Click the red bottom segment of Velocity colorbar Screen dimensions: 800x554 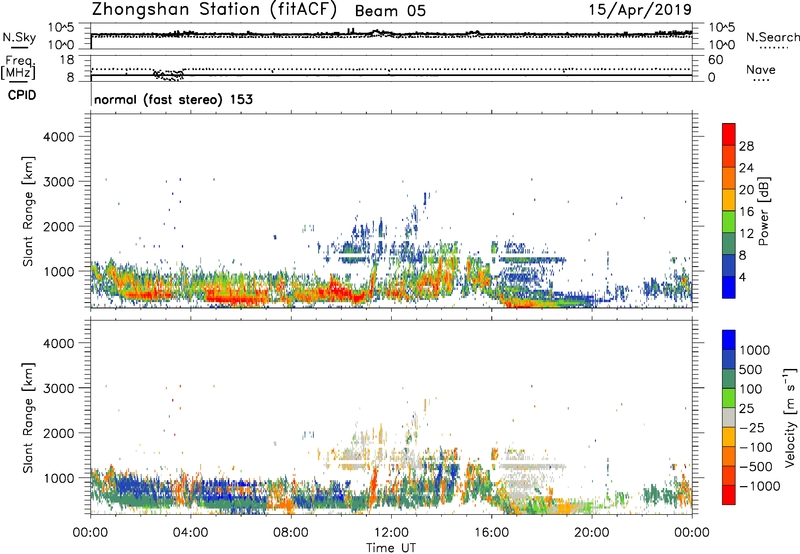pyautogui.click(x=729, y=495)
